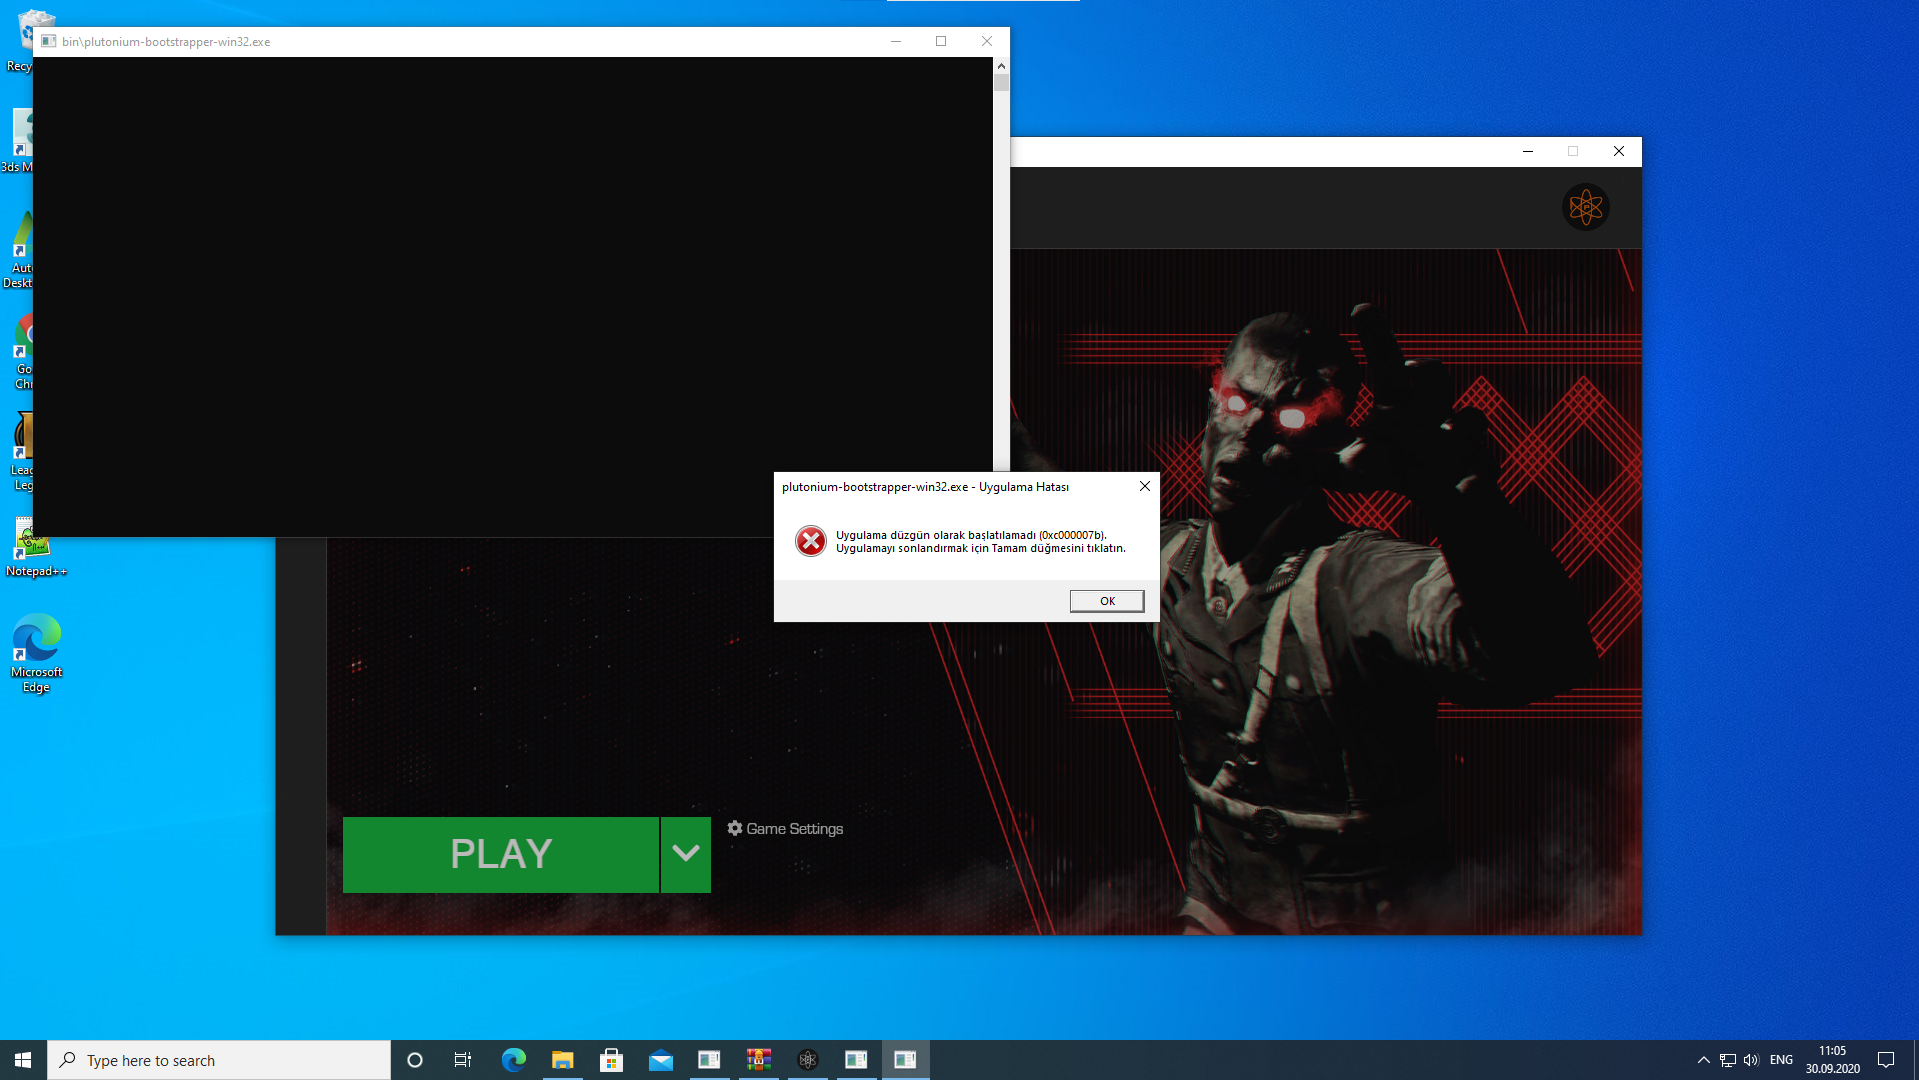The image size is (1919, 1080).
Task: Open the Mail app from the taskbar
Action: coord(660,1060)
